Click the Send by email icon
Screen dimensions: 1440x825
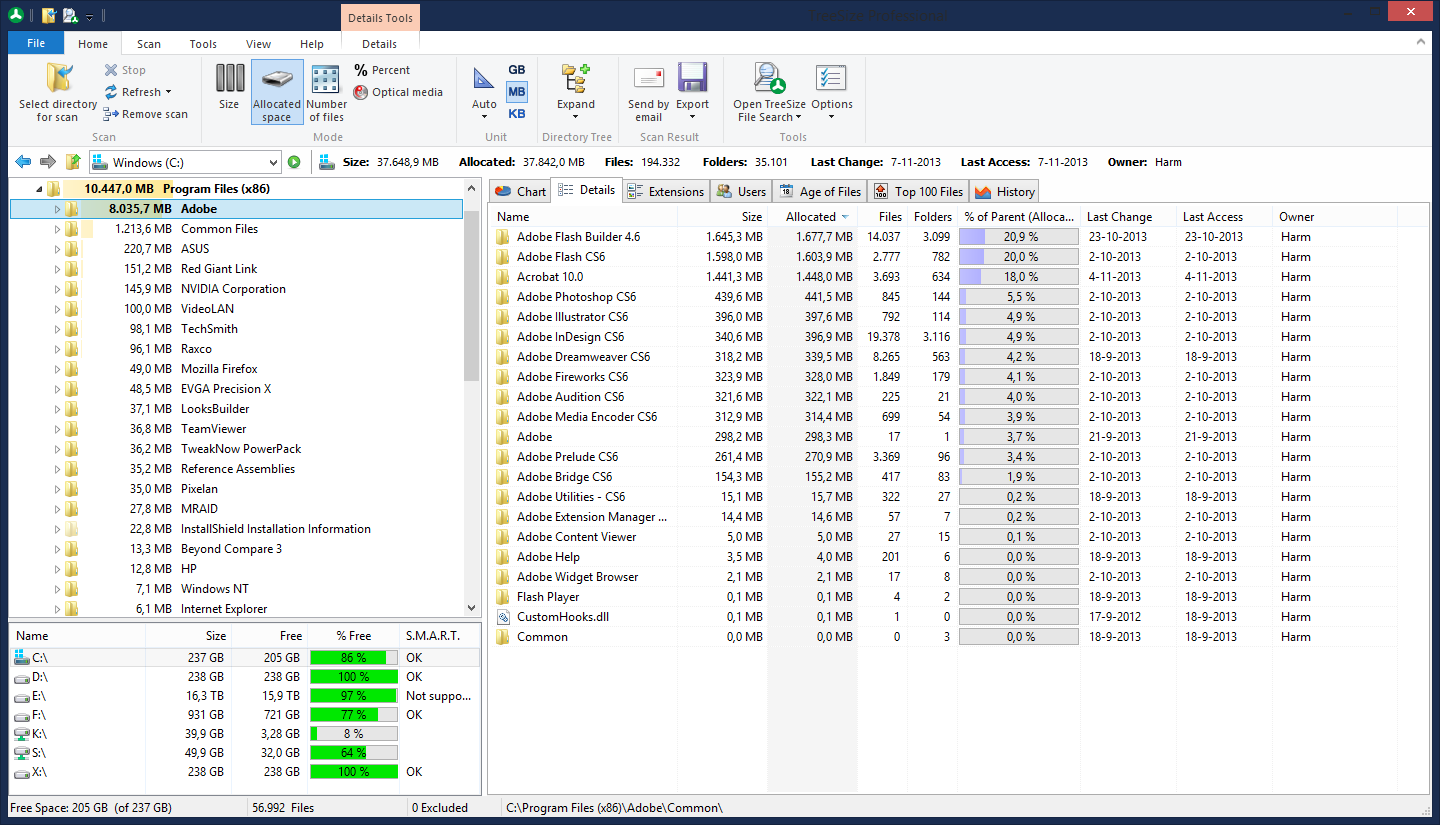(648, 80)
